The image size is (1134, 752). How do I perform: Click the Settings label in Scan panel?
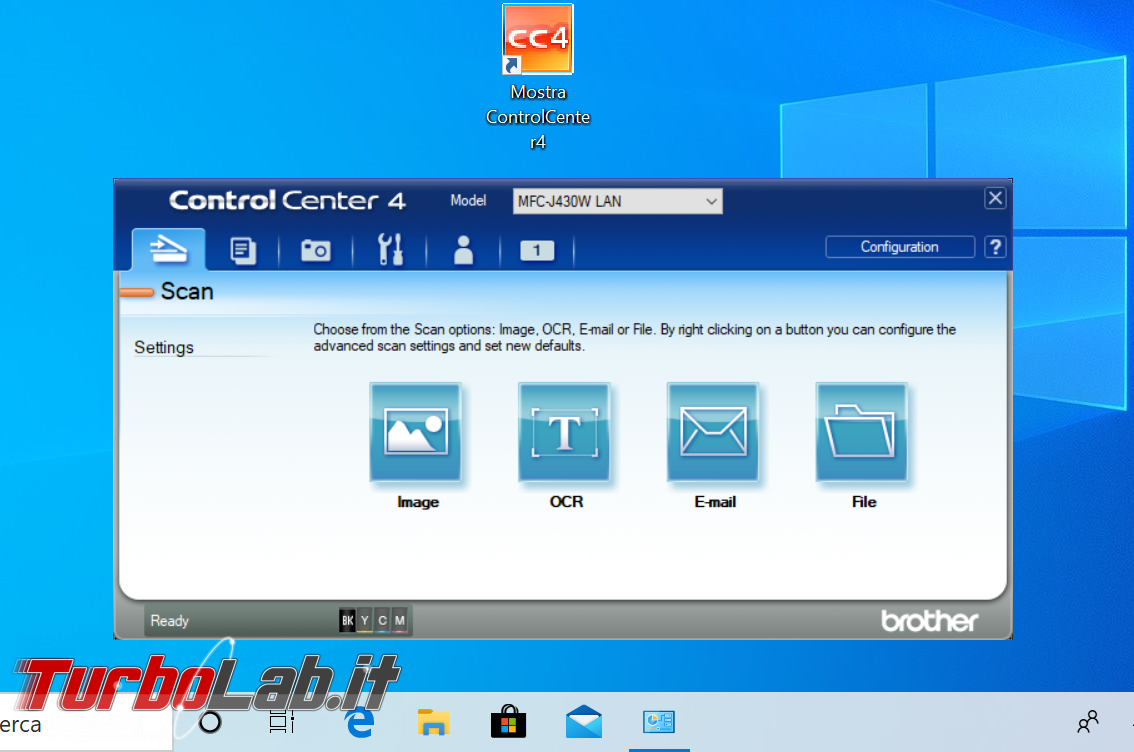(x=164, y=348)
